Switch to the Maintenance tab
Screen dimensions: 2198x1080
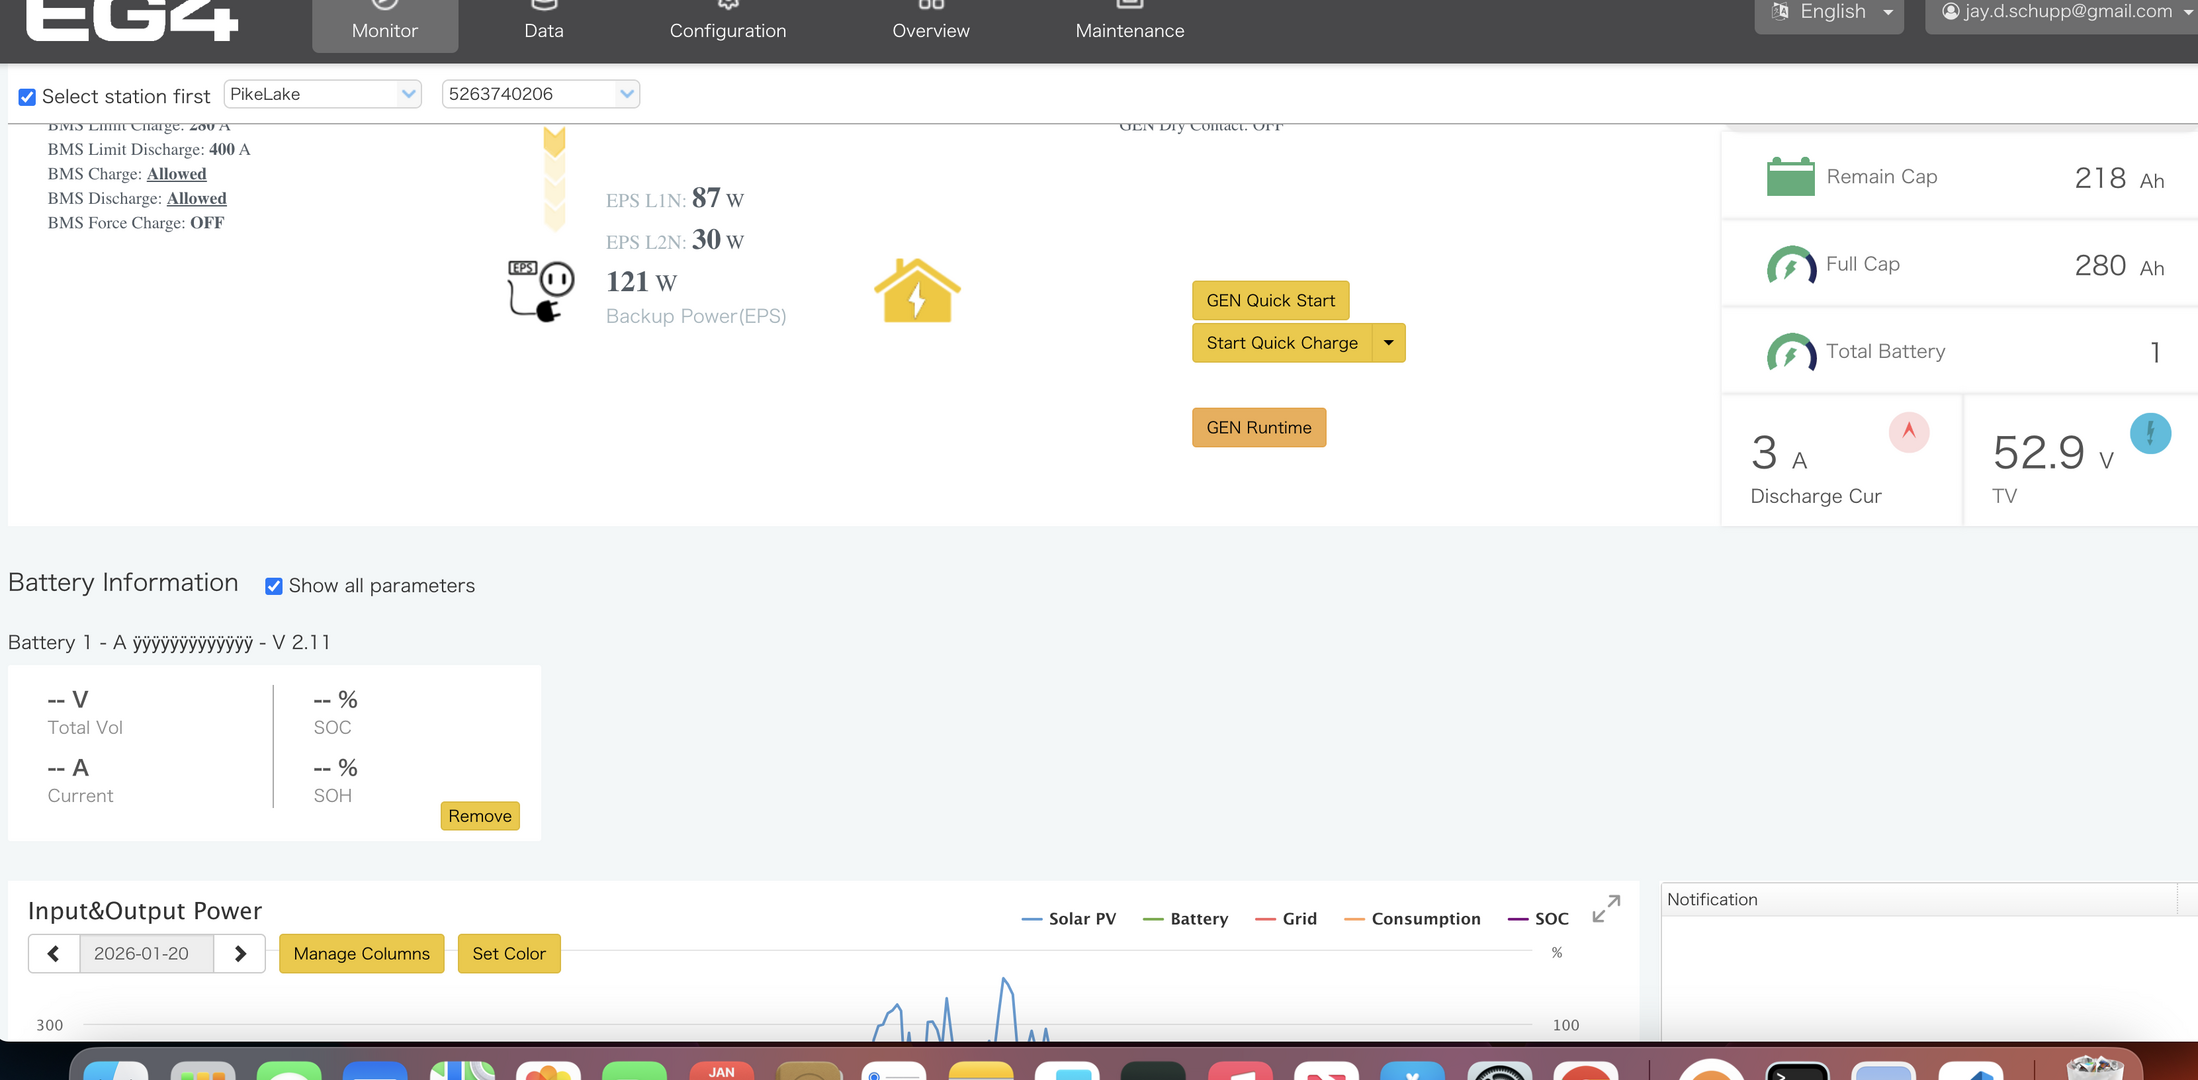[x=1129, y=30]
